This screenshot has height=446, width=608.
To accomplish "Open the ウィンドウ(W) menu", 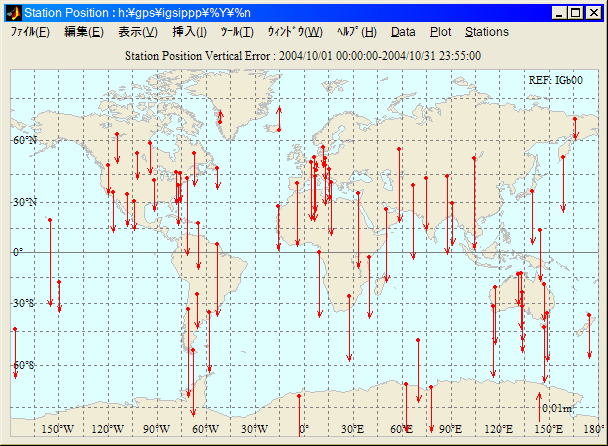I will click(x=294, y=32).
